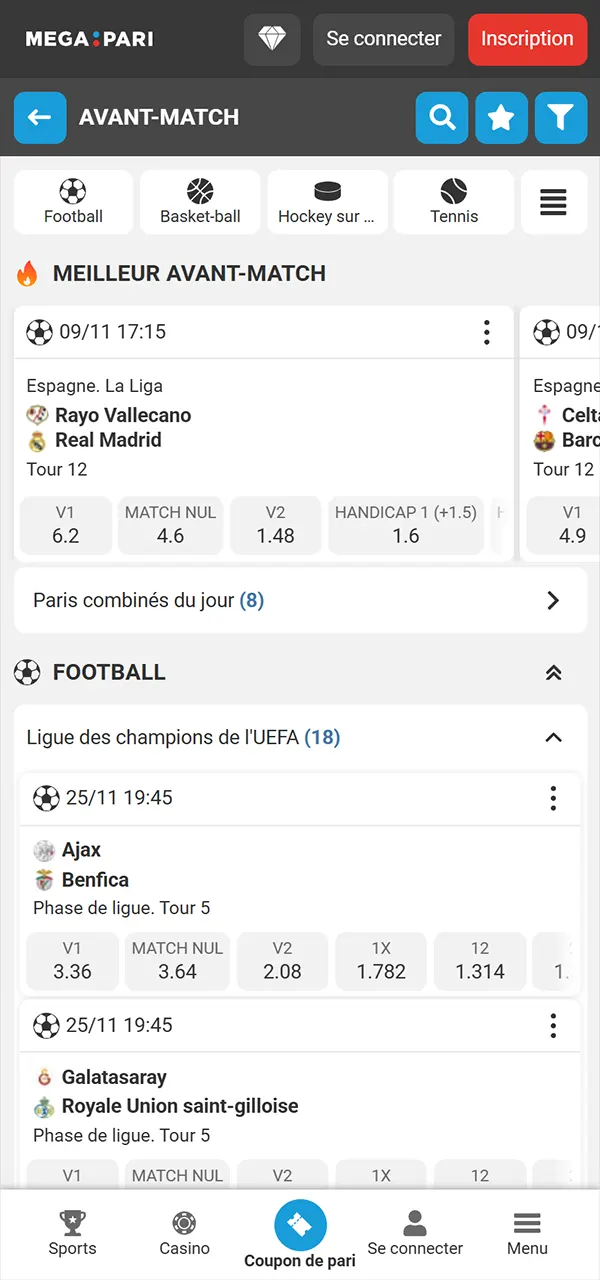Viewport: 600px width, 1280px height.
Task: Select the Basket-ball sport category
Action: (x=199, y=201)
